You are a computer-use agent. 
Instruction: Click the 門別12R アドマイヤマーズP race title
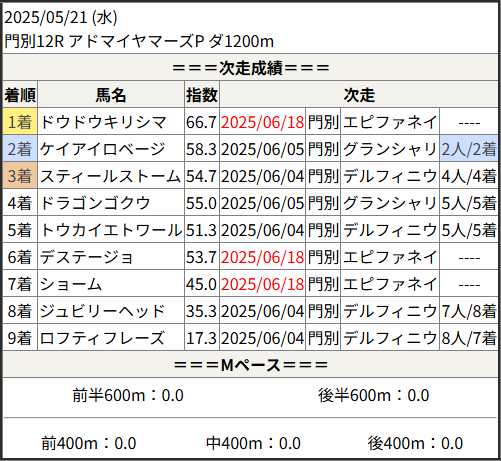pyautogui.click(x=139, y=42)
